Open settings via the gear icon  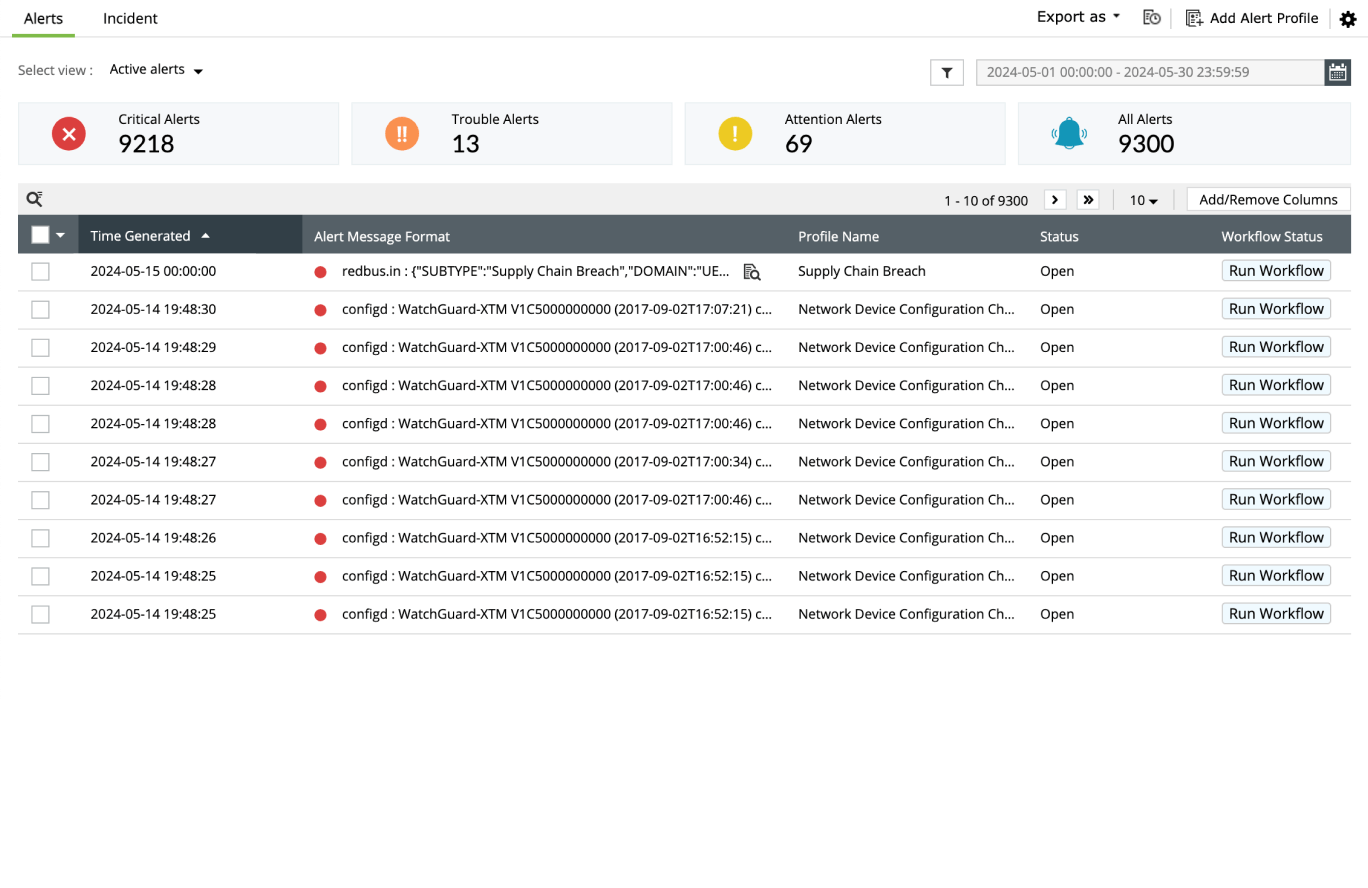click(x=1348, y=17)
